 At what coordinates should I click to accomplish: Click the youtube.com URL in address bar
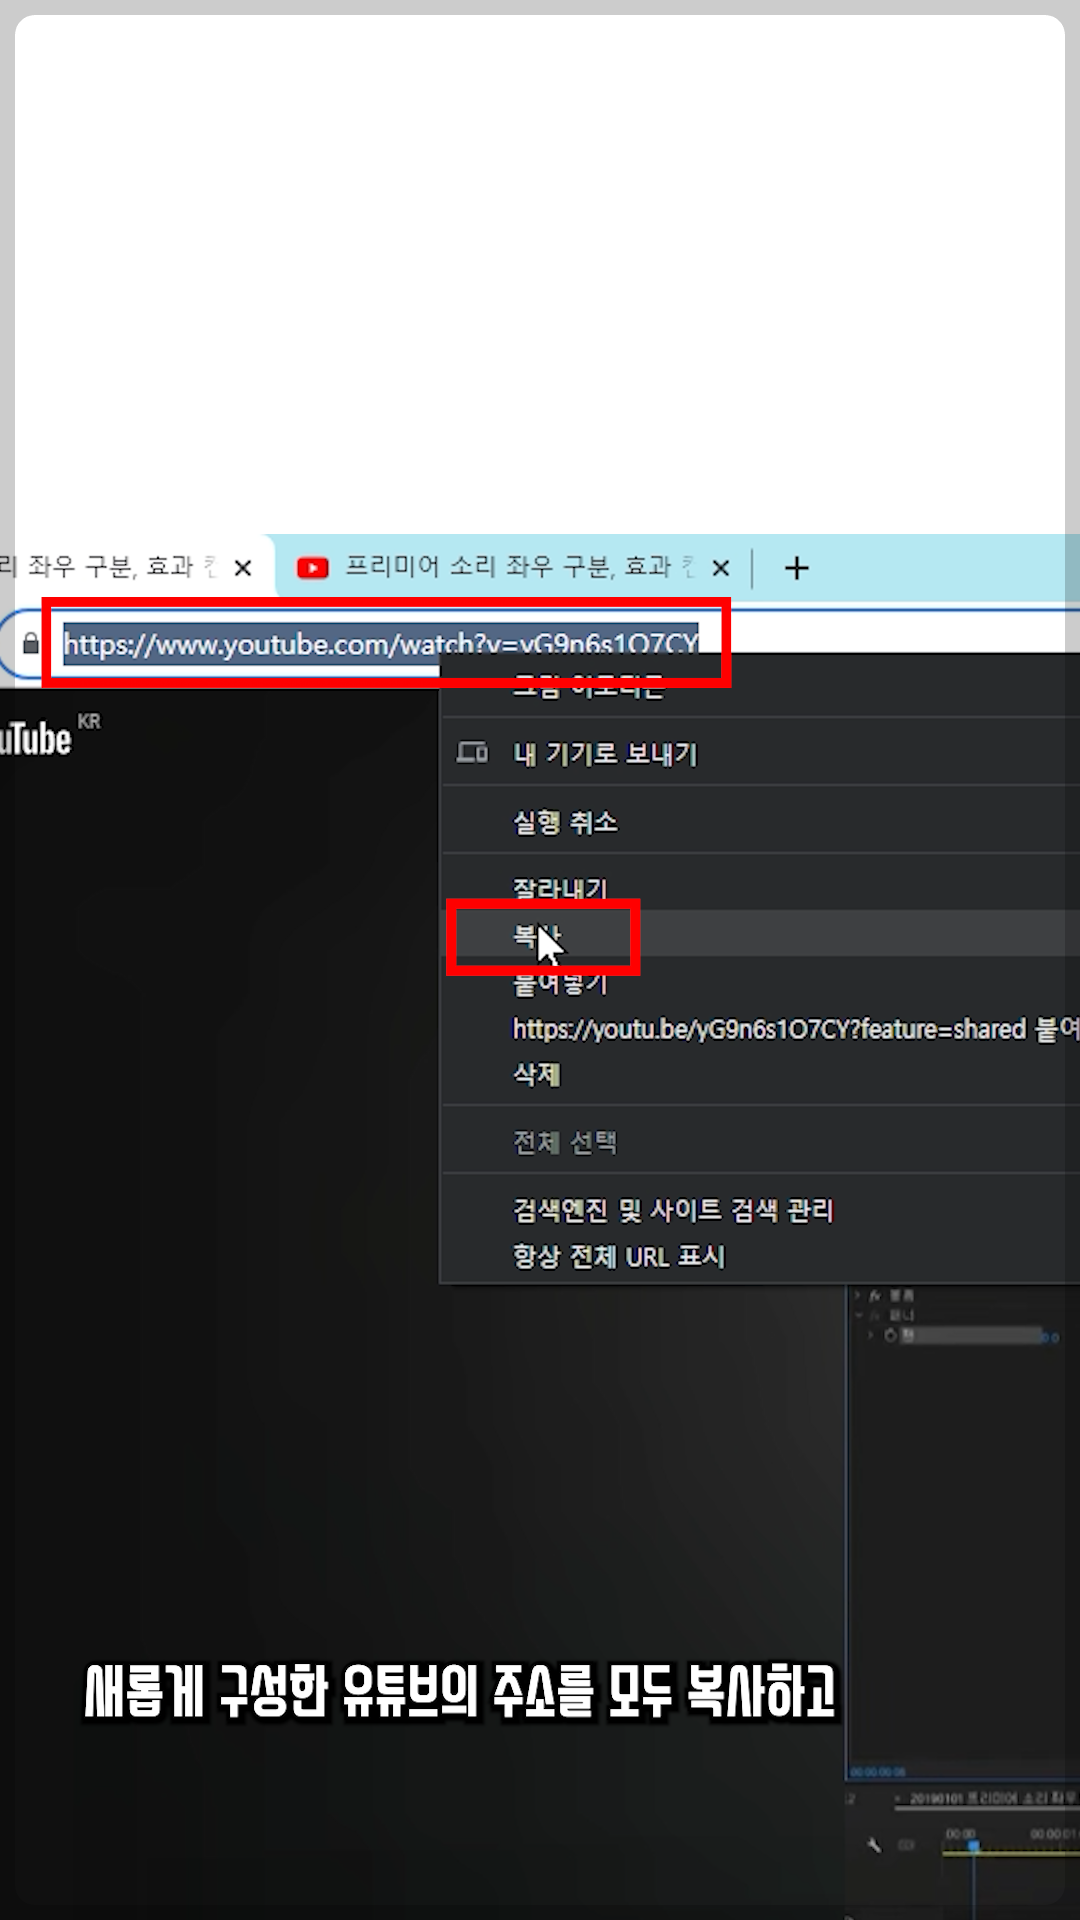[x=381, y=643]
